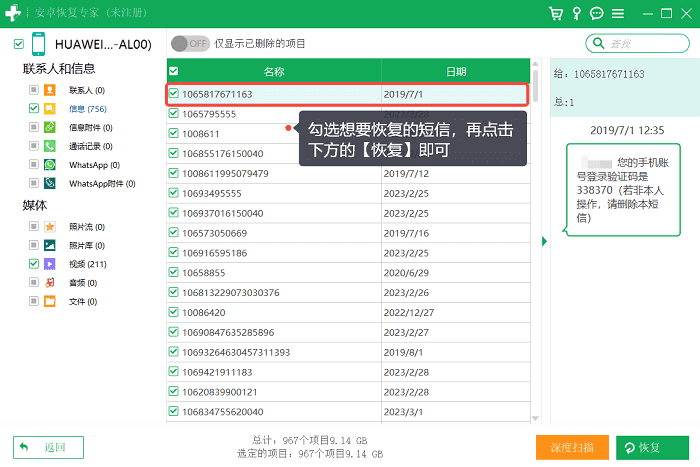Toggle the 联系人 (0) checkbox
The width and height of the screenshot is (700, 467).
point(33,90)
